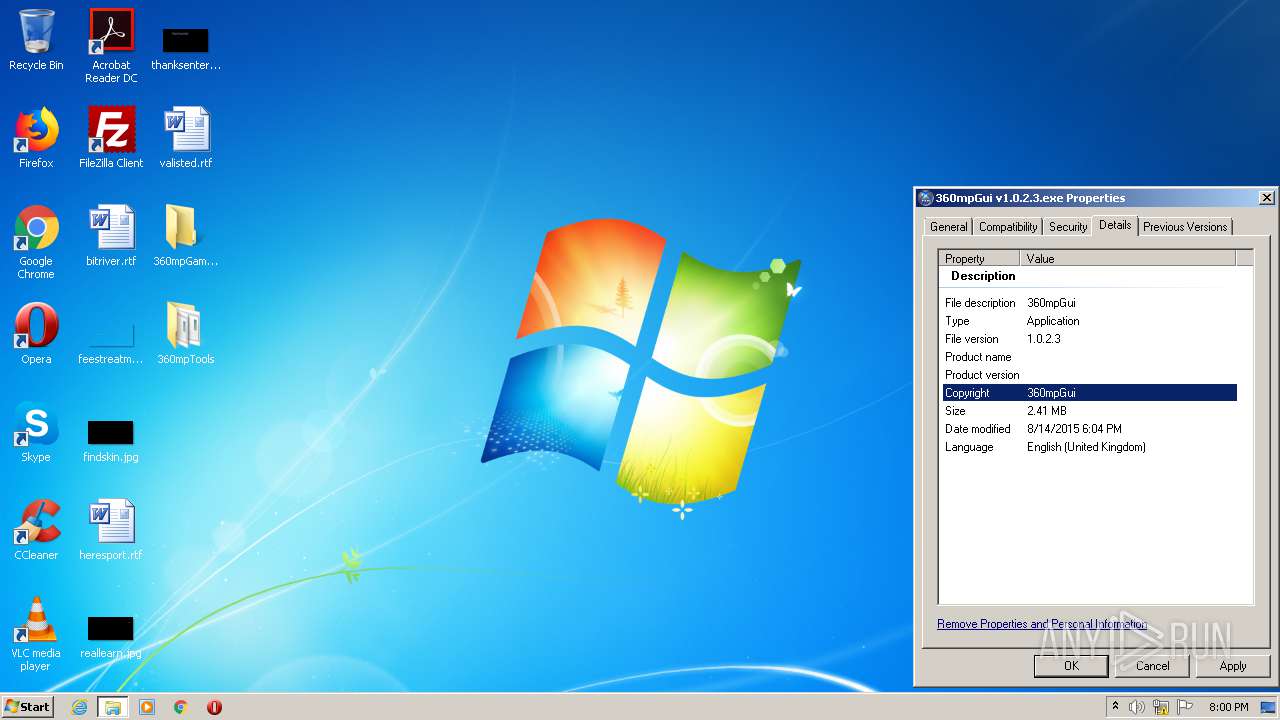Select the Firefox desktop shortcut
The height and width of the screenshot is (720, 1280).
(x=36, y=138)
